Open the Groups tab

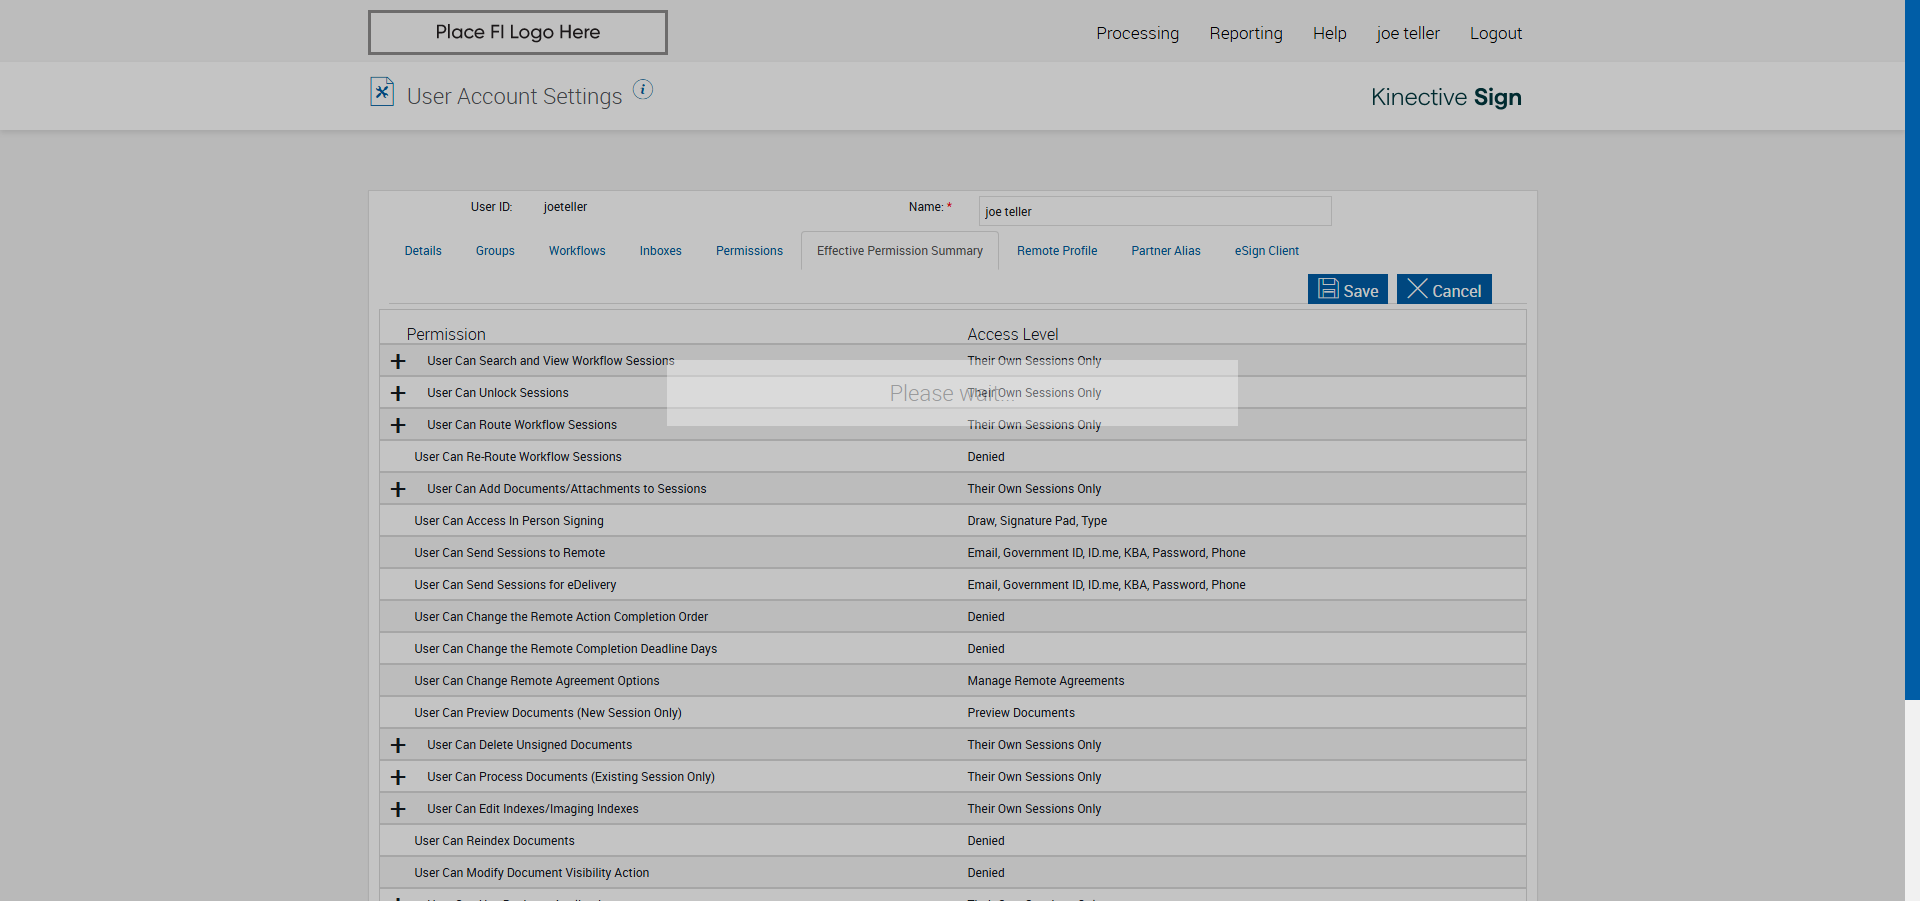coord(495,251)
